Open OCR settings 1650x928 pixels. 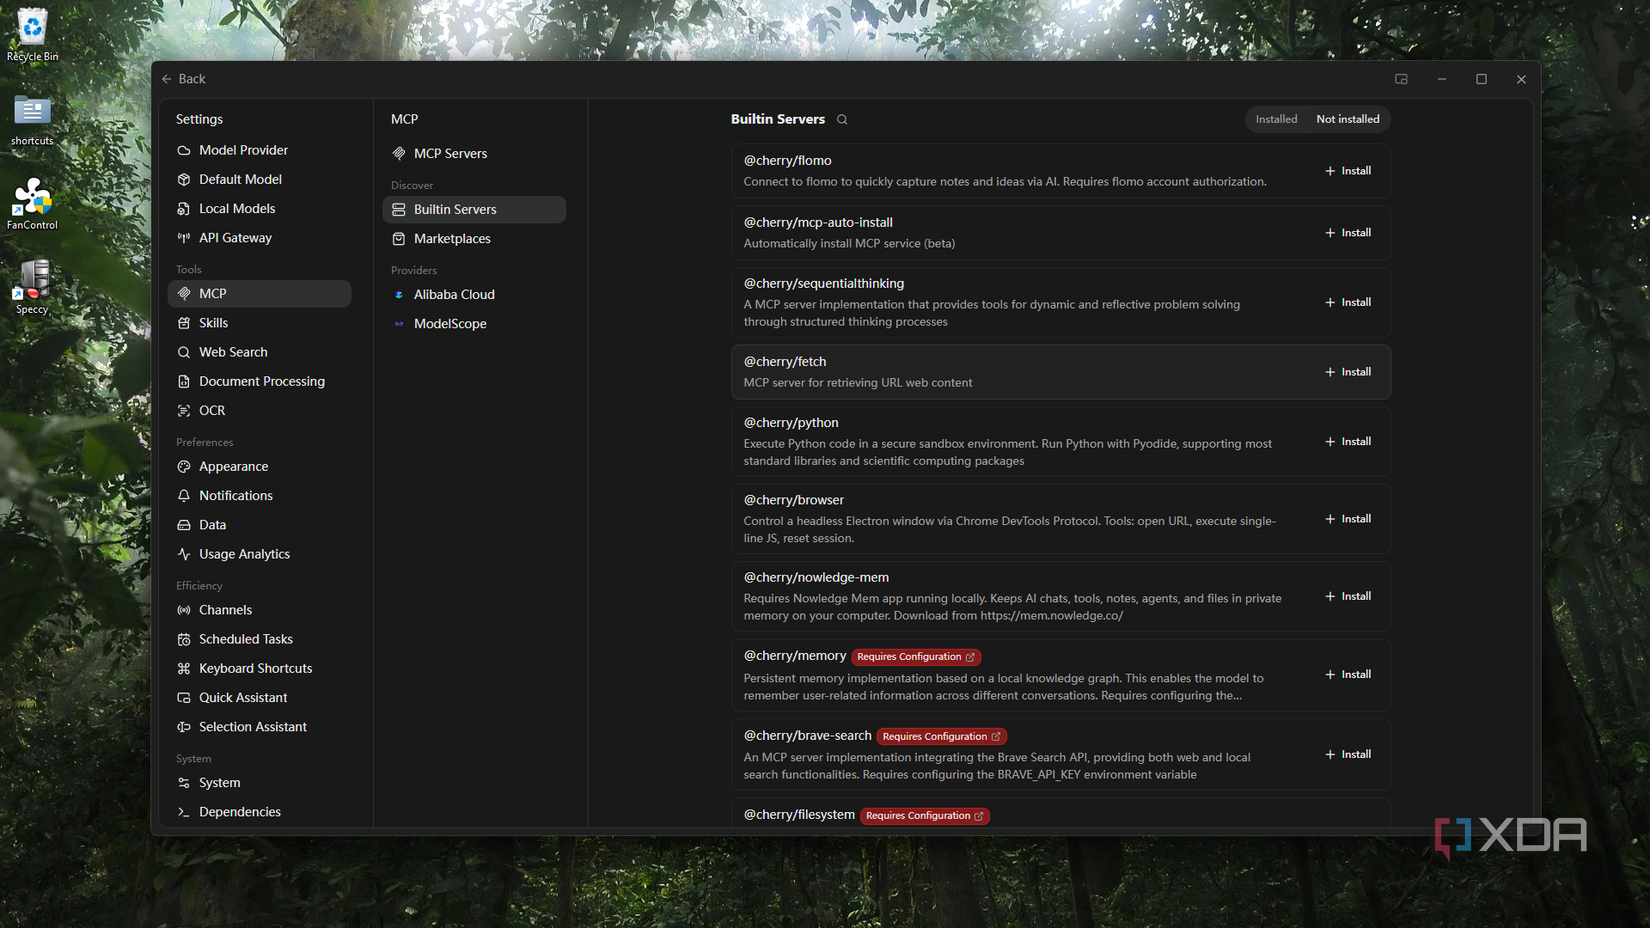point(259,410)
